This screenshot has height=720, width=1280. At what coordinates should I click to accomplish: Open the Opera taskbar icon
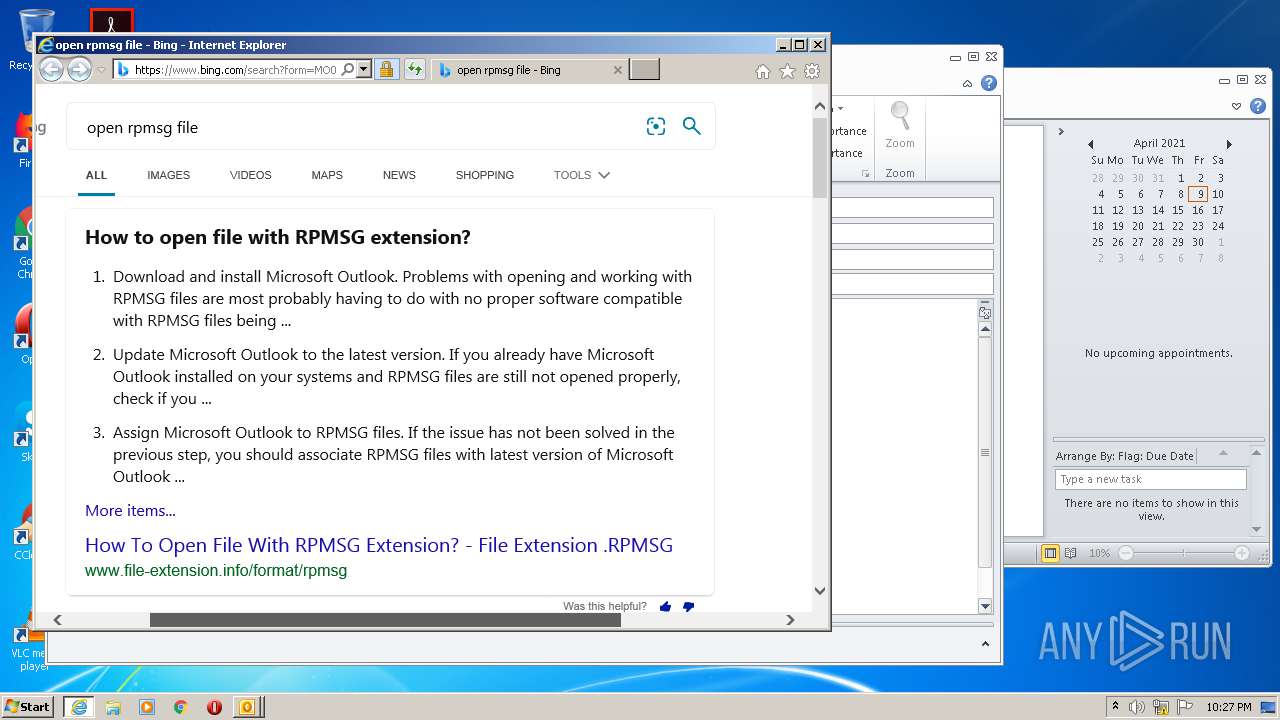pyautogui.click(x=214, y=707)
